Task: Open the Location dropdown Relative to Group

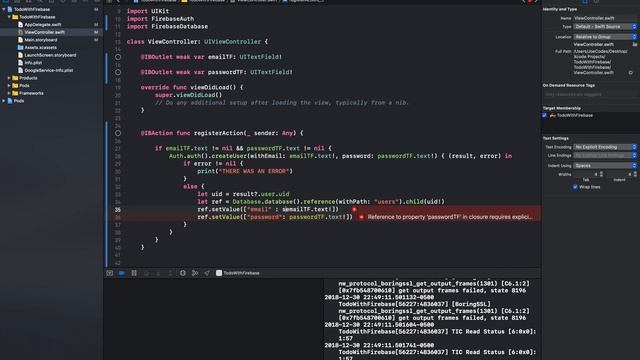Action: (605, 37)
